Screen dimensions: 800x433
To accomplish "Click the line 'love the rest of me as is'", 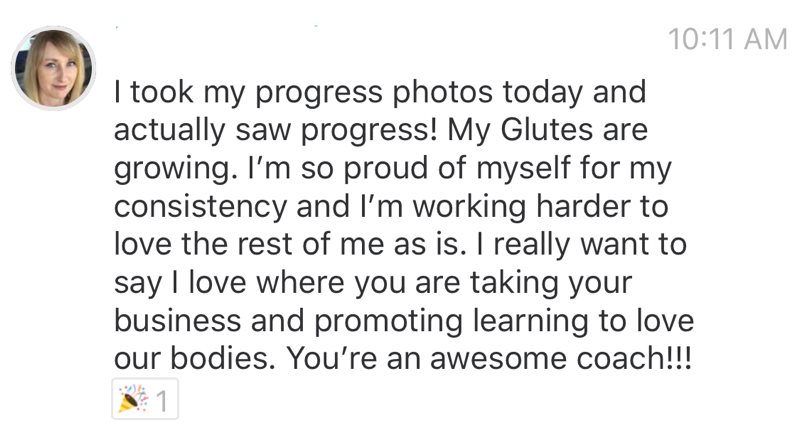I will point(401,245).
